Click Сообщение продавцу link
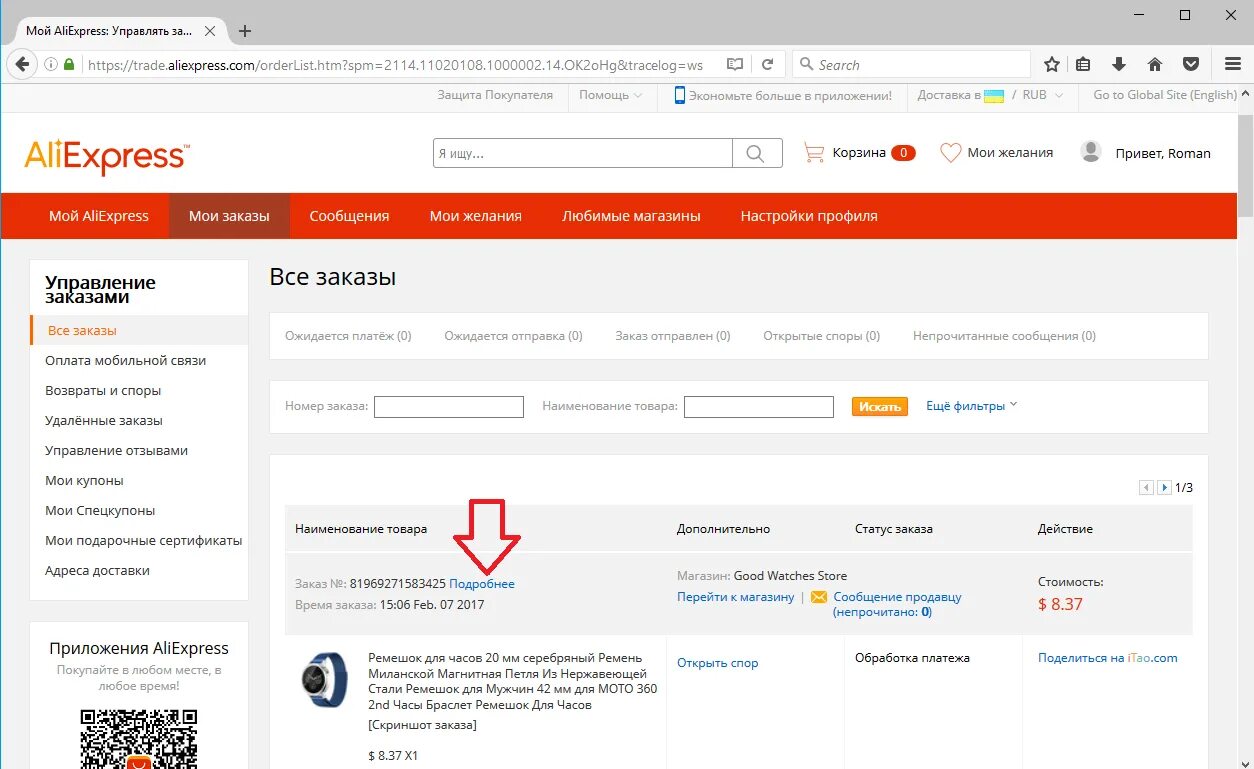This screenshot has height=769, width=1254. tap(897, 597)
